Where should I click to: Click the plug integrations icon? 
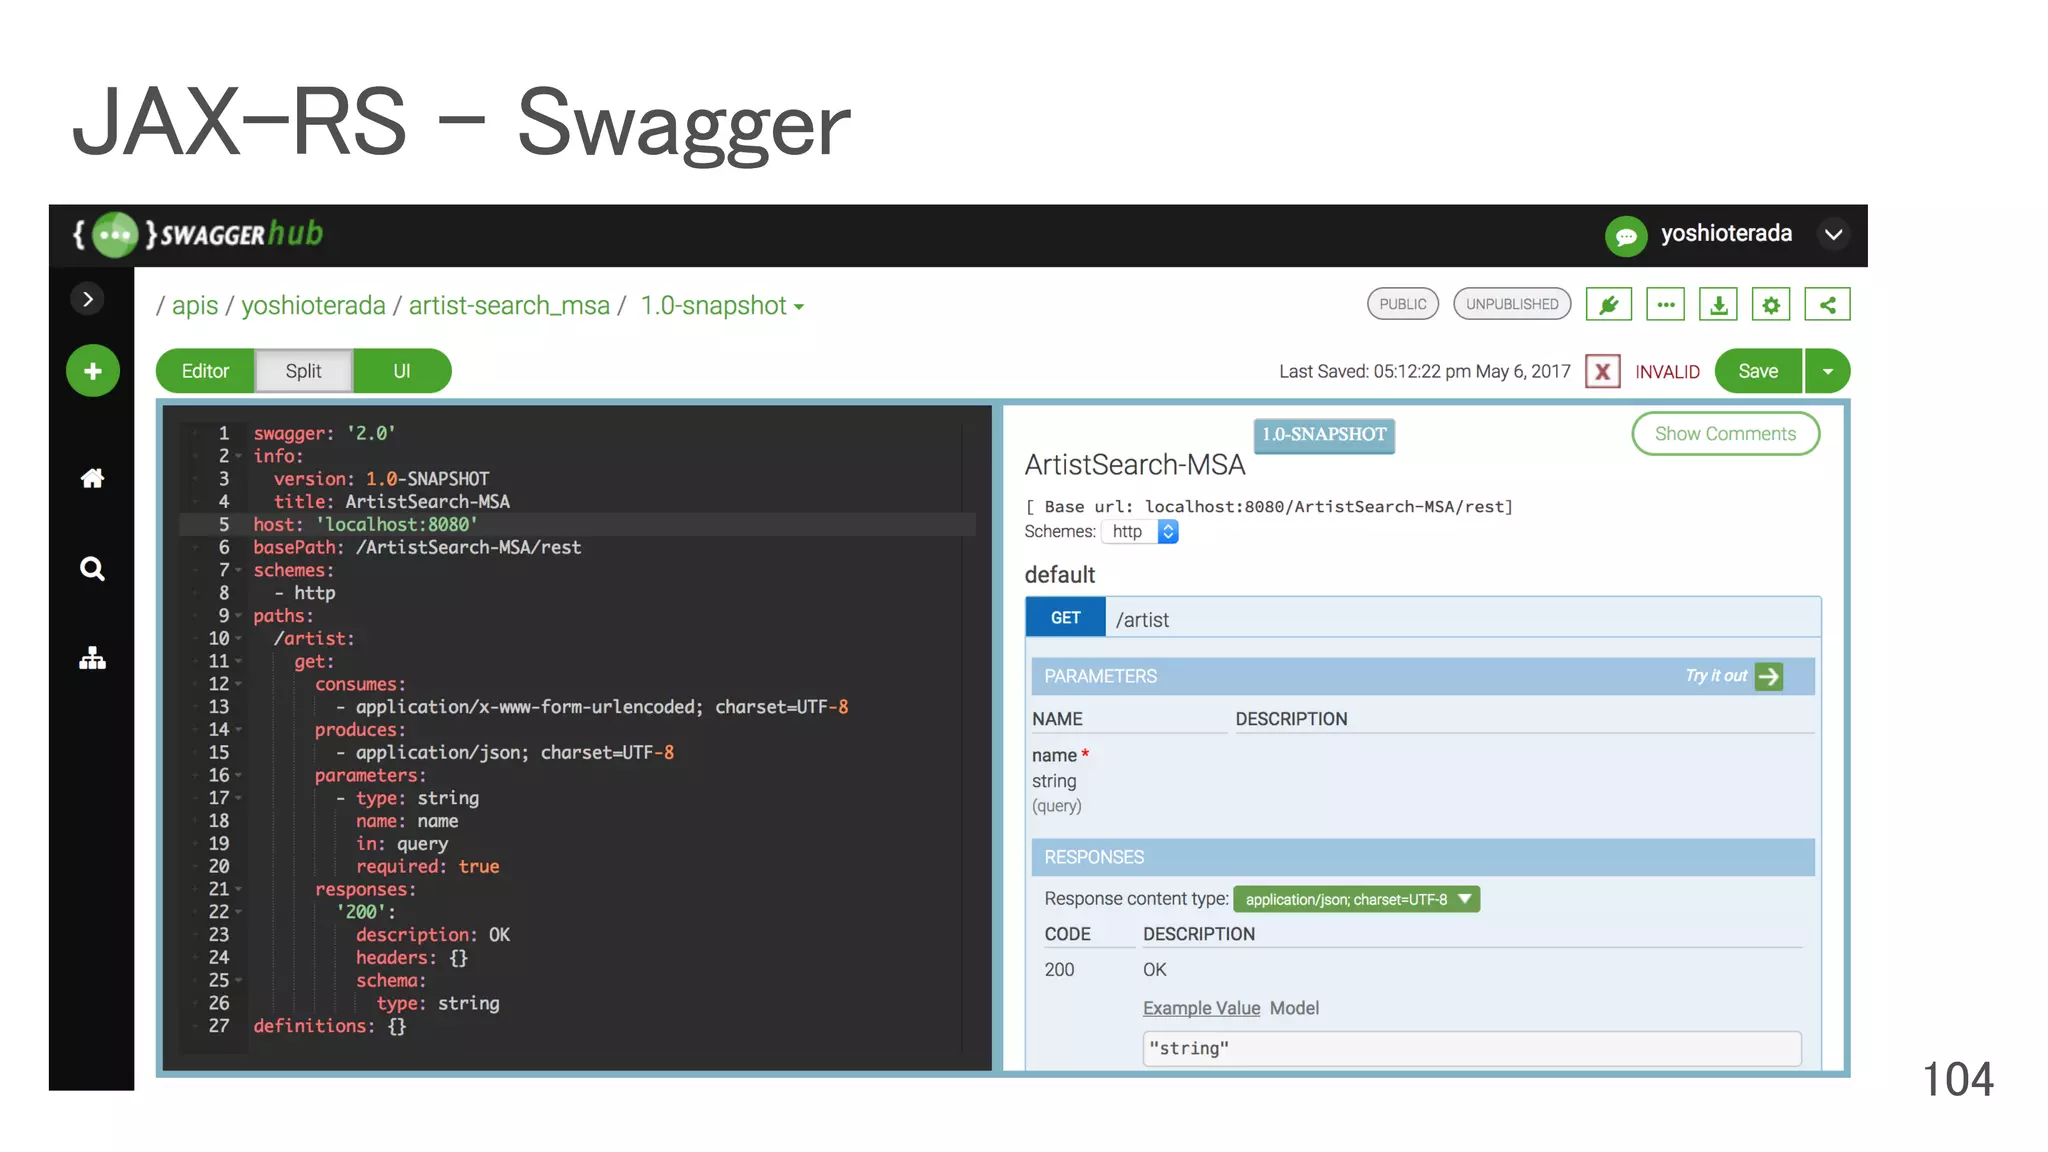click(x=1608, y=305)
